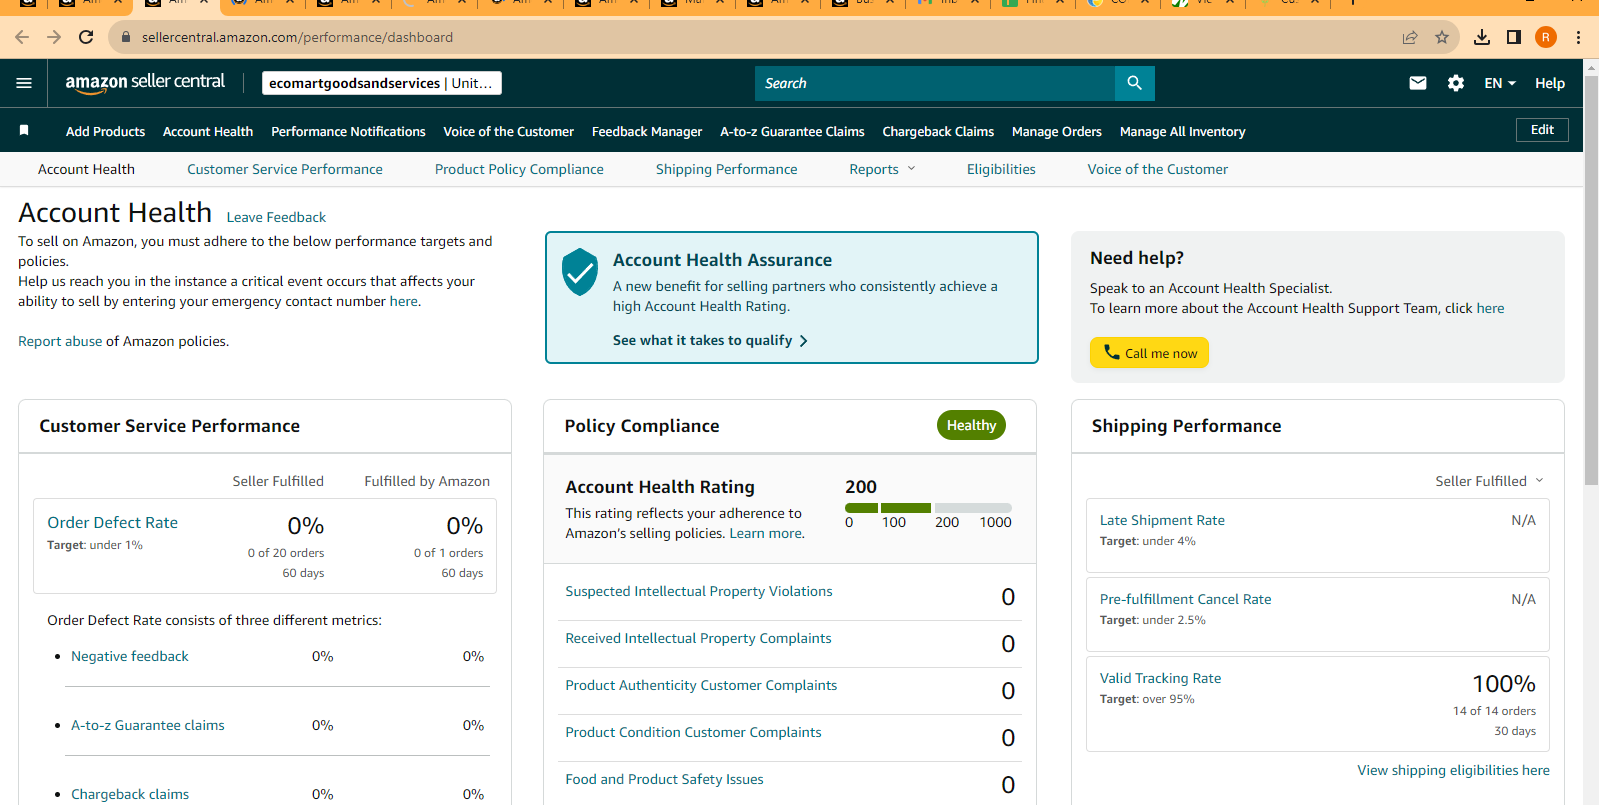This screenshot has width=1599, height=805.
Task: Open the Seller Fulfilled dropdown in Shipping Performance
Action: coord(1489,481)
